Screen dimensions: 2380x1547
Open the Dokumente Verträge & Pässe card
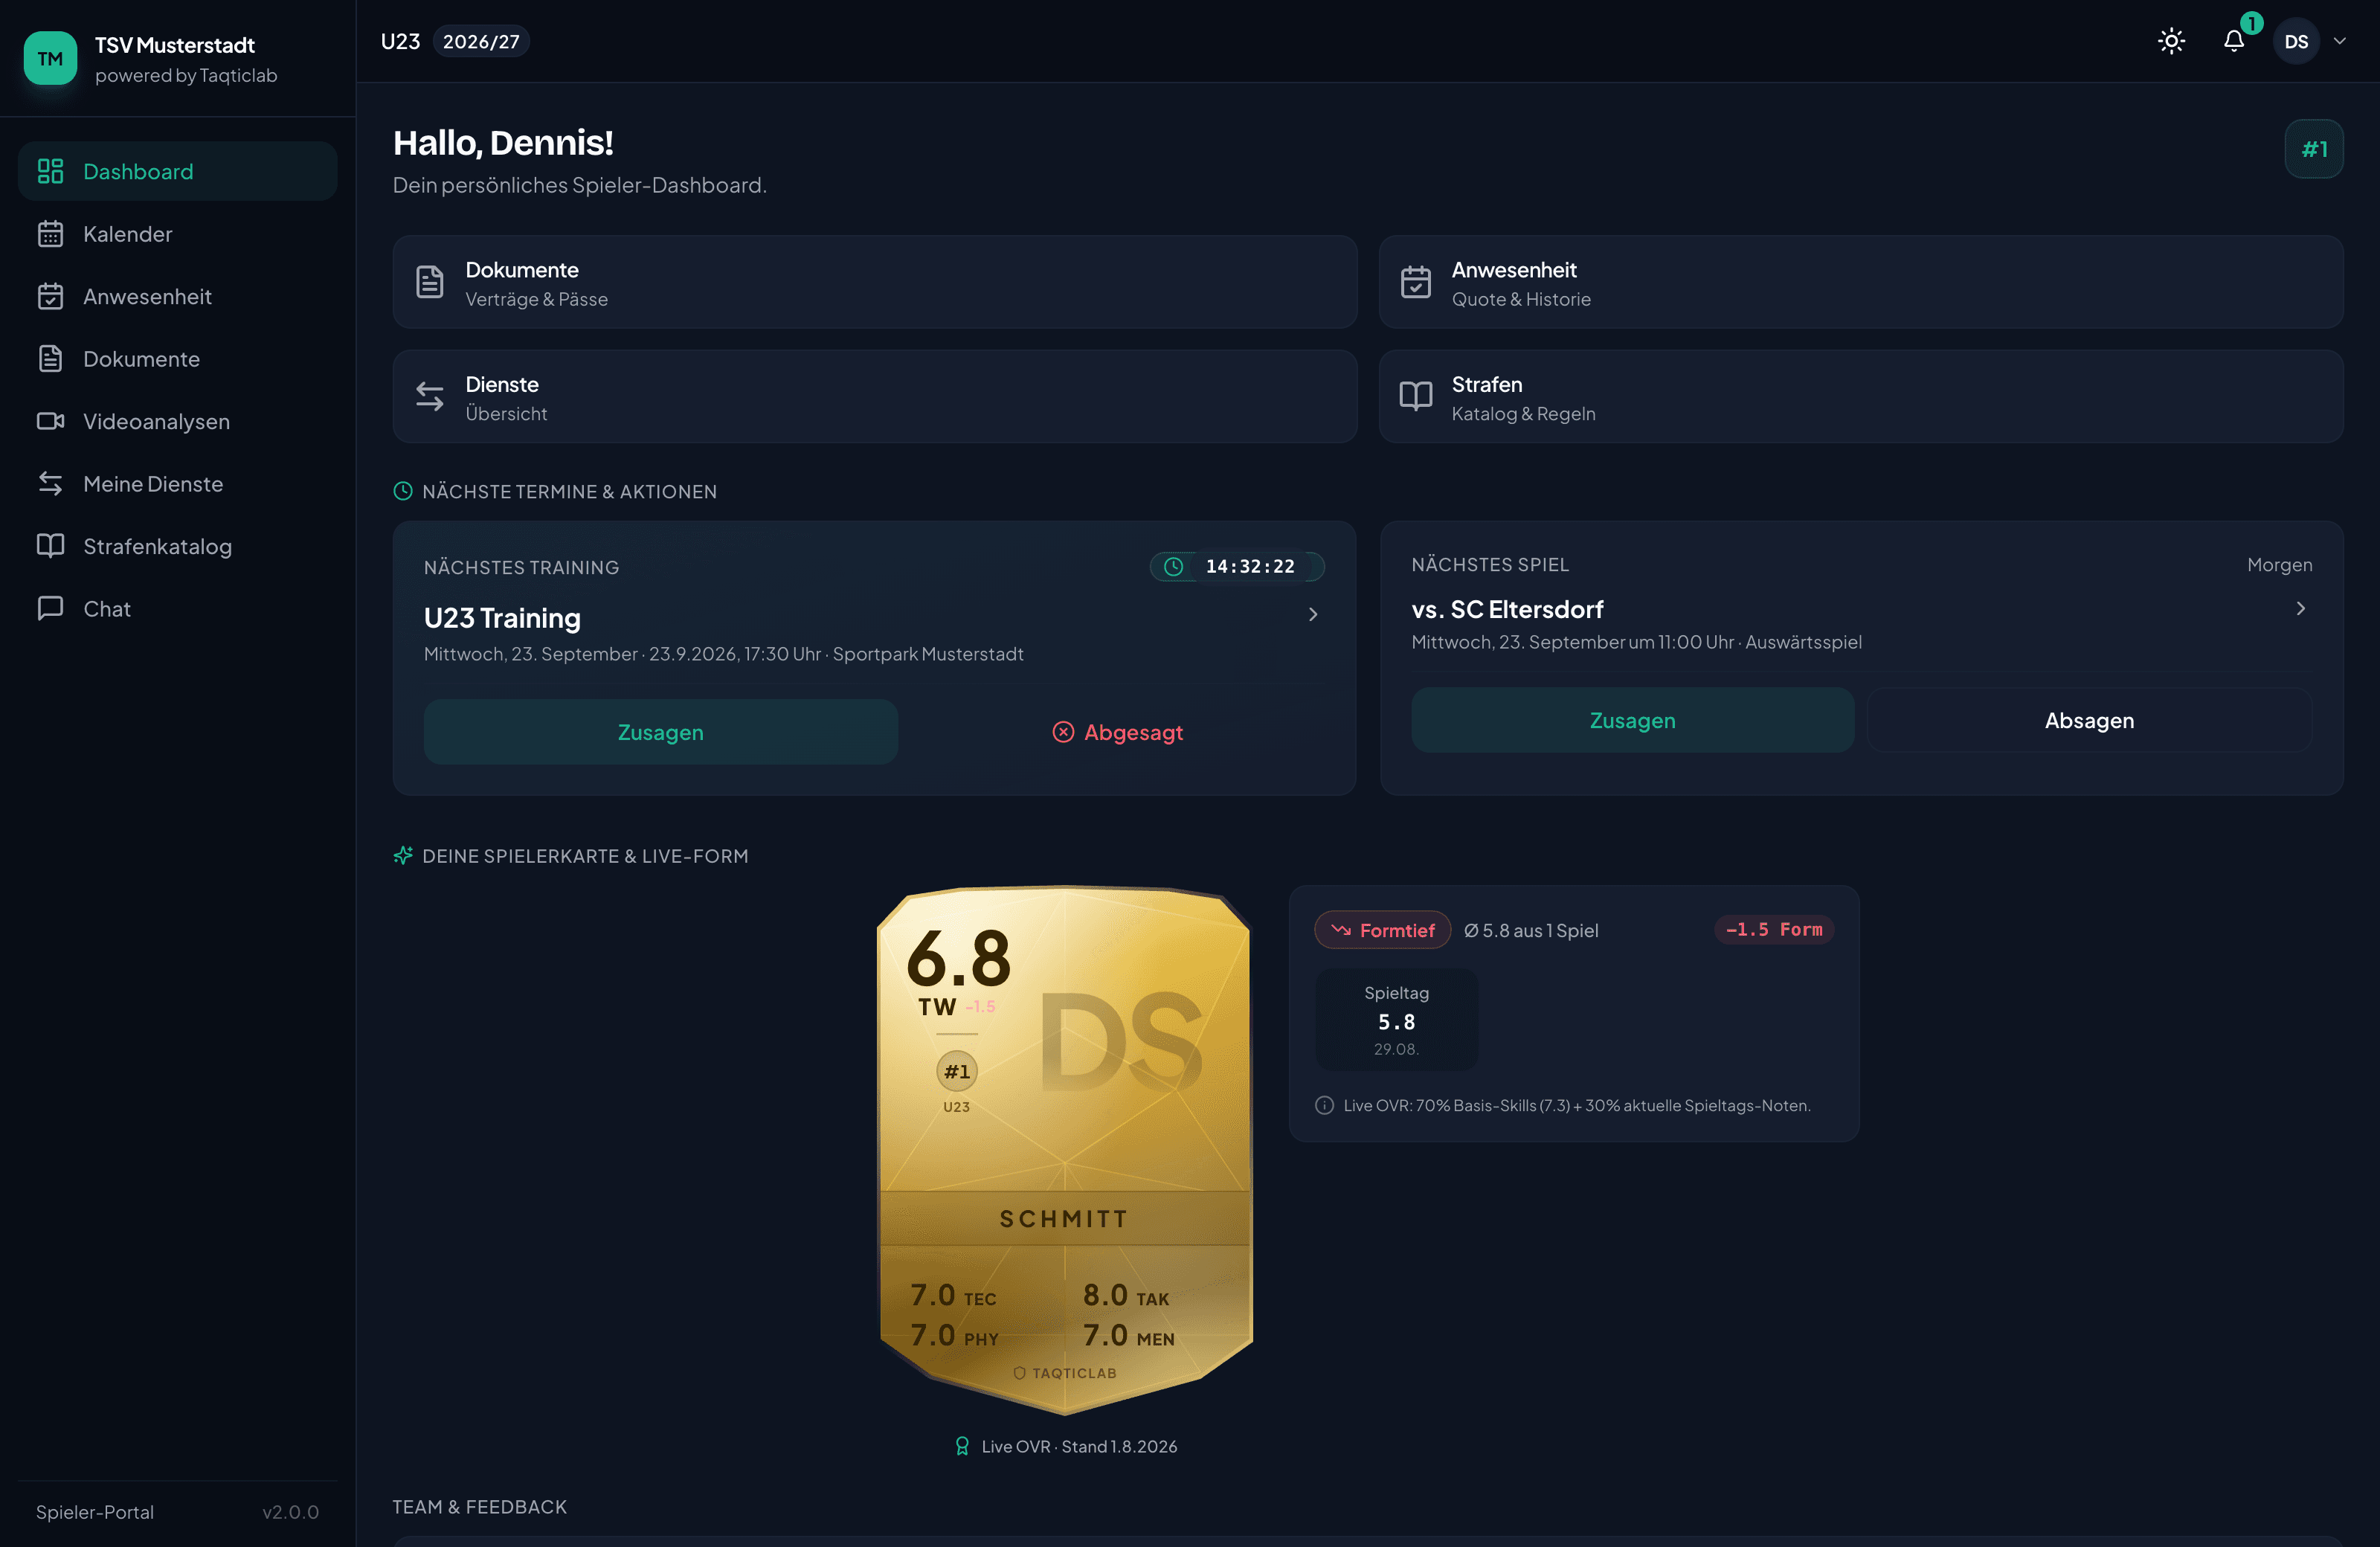pyautogui.click(x=875, y=282)
